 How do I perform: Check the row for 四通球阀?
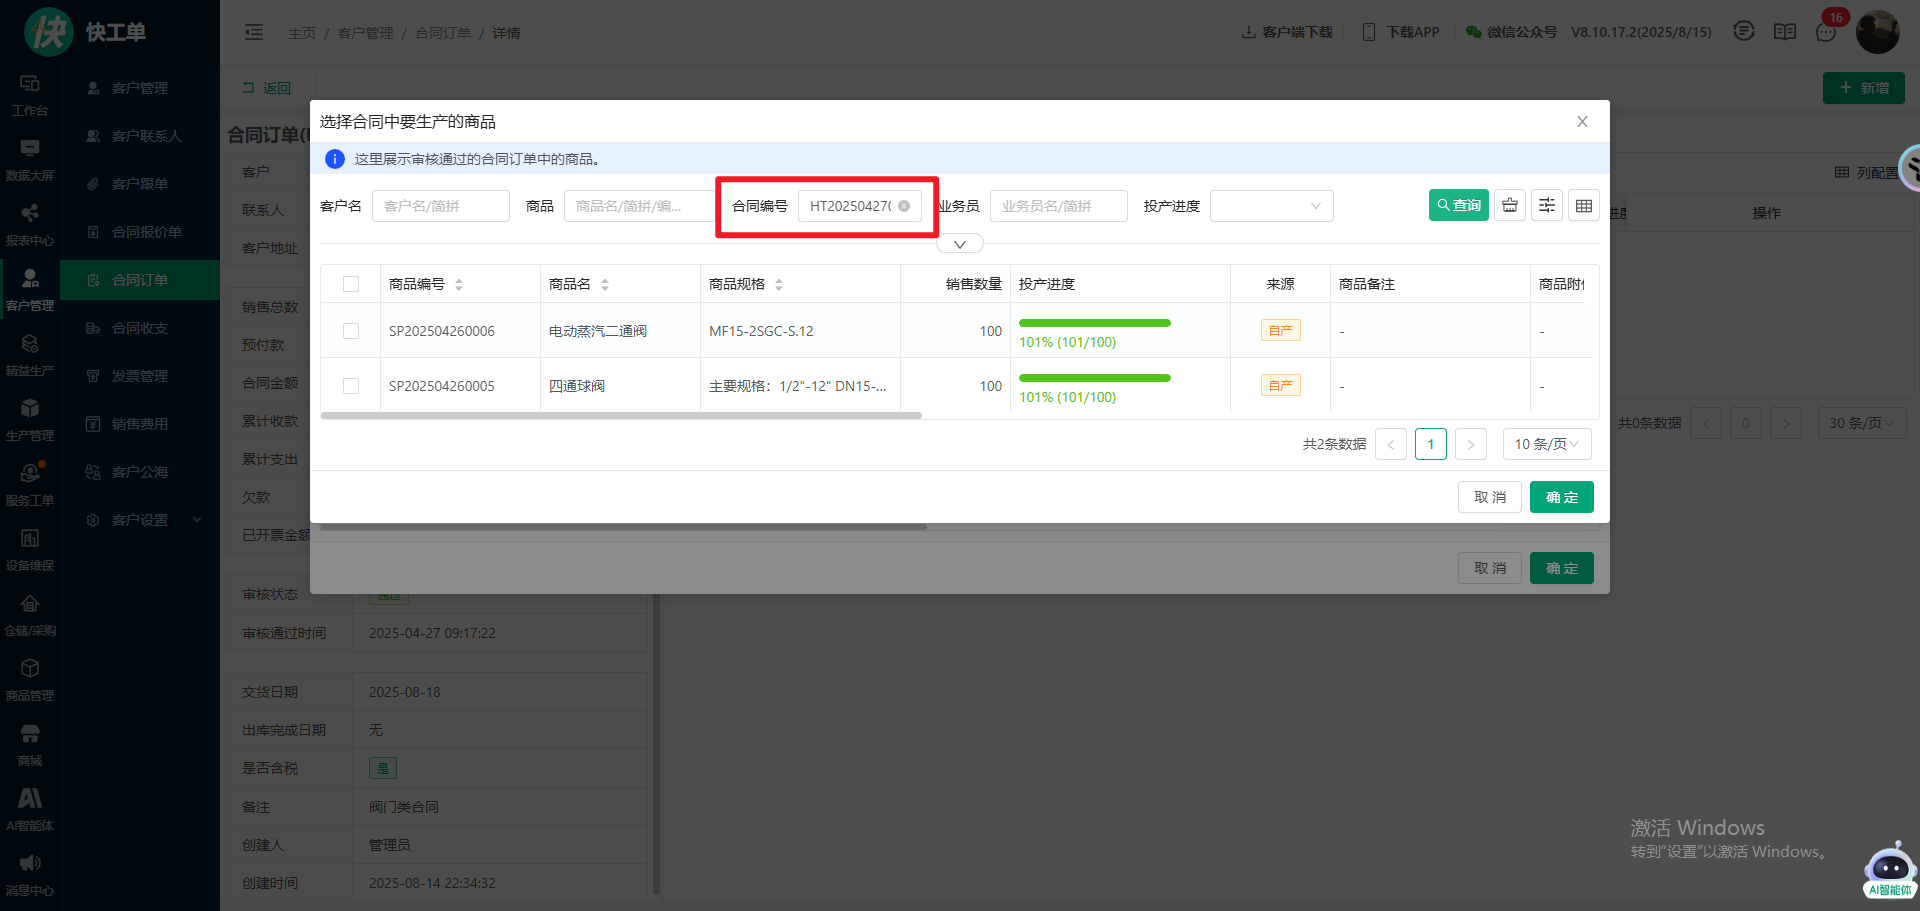pyautogui.click(x=351, y=386)
